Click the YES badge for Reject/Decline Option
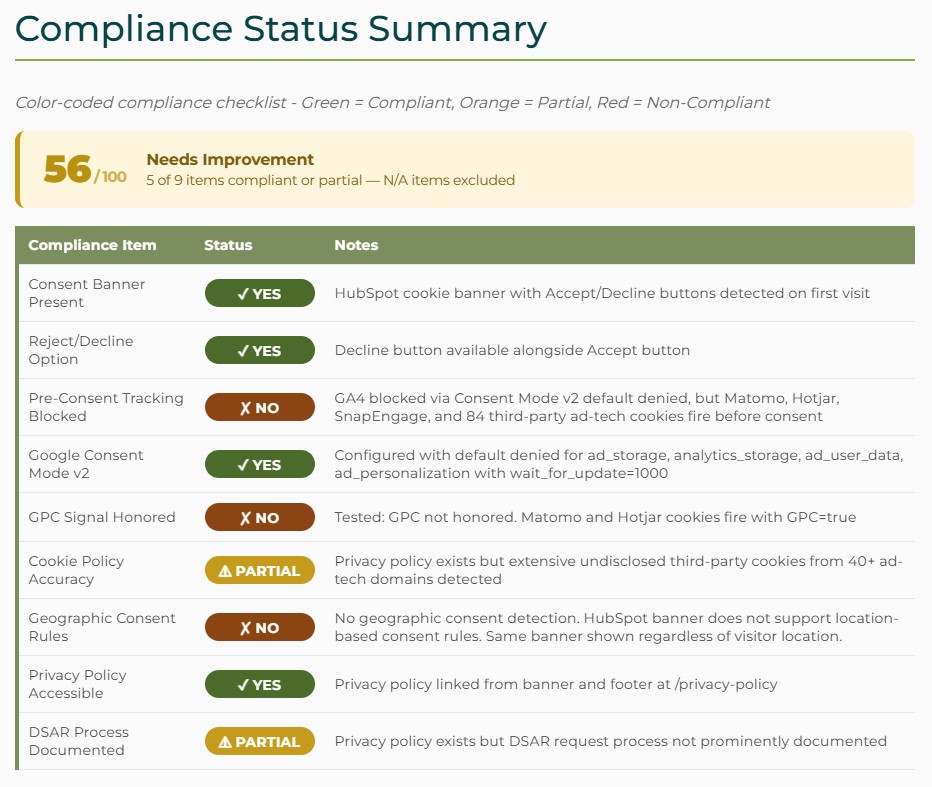 (260, 349)
